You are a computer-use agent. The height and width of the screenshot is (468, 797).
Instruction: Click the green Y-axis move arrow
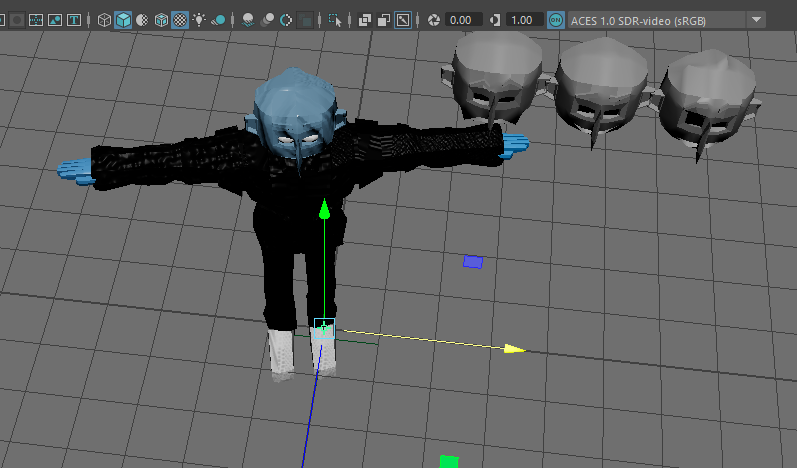pos(324,210)
